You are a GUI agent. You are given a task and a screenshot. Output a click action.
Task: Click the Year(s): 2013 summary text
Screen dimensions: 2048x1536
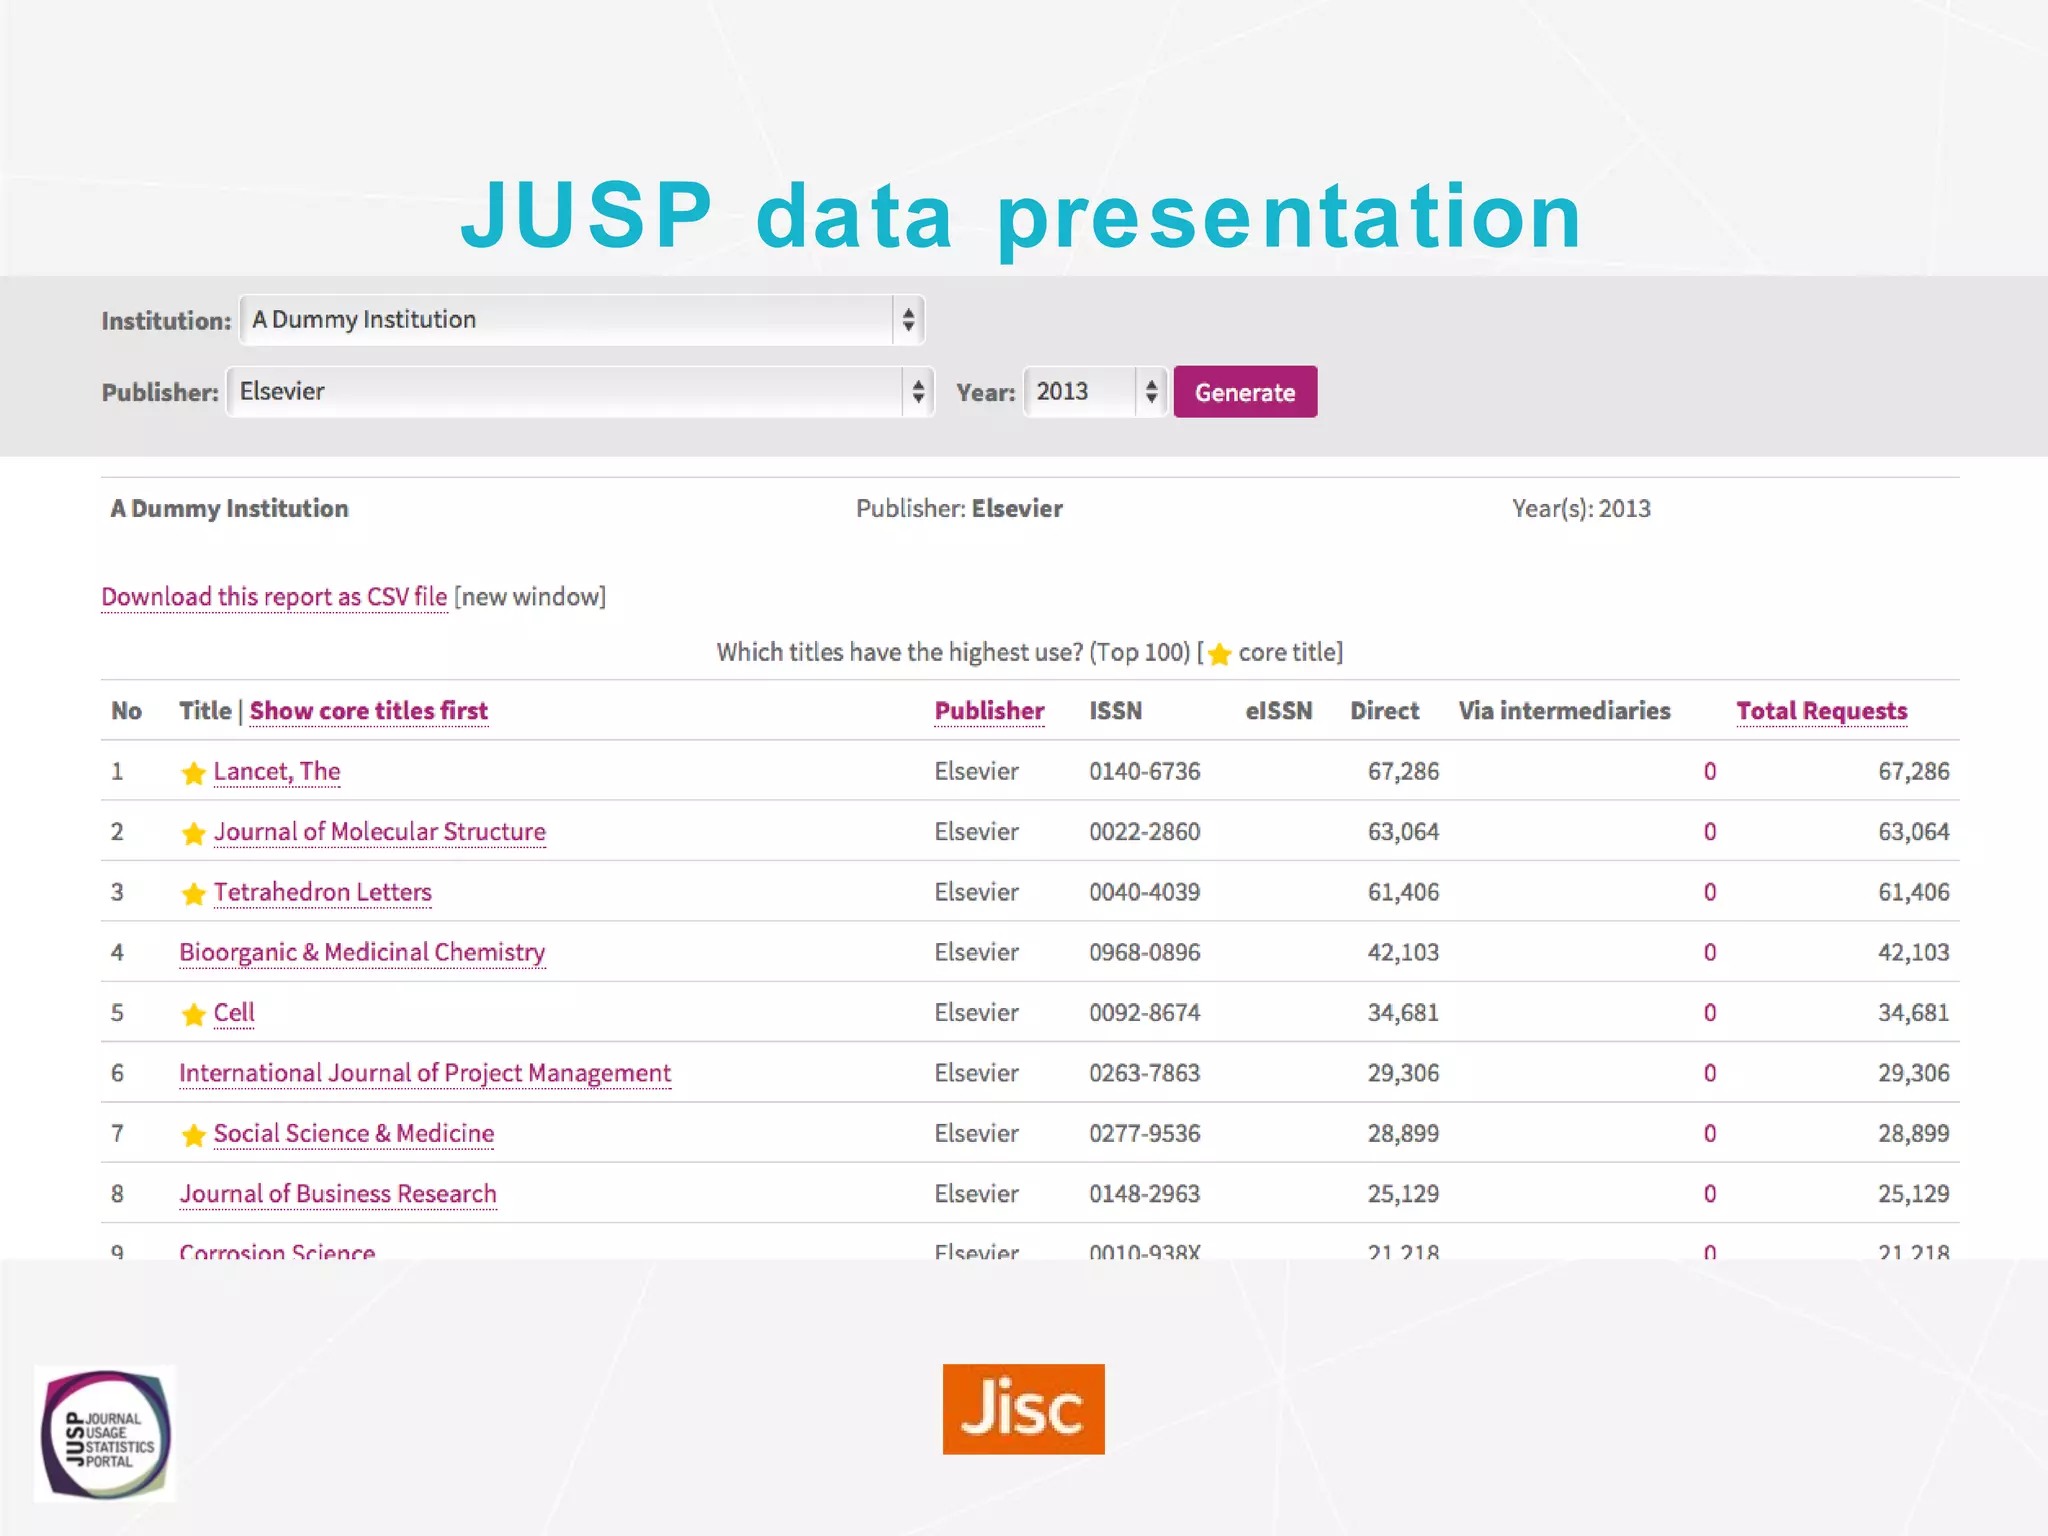click(1581, 509)
